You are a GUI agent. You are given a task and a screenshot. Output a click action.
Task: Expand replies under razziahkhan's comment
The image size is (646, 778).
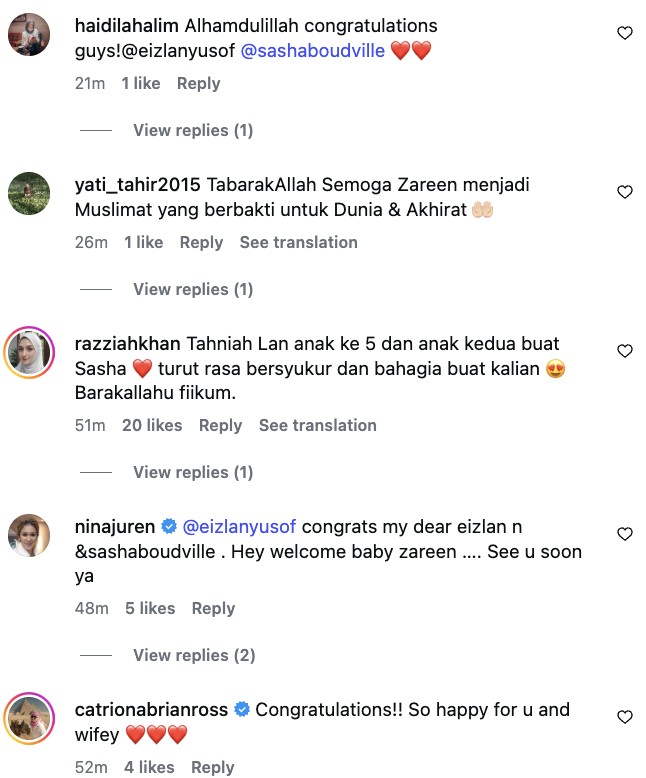tap(193, 472)
